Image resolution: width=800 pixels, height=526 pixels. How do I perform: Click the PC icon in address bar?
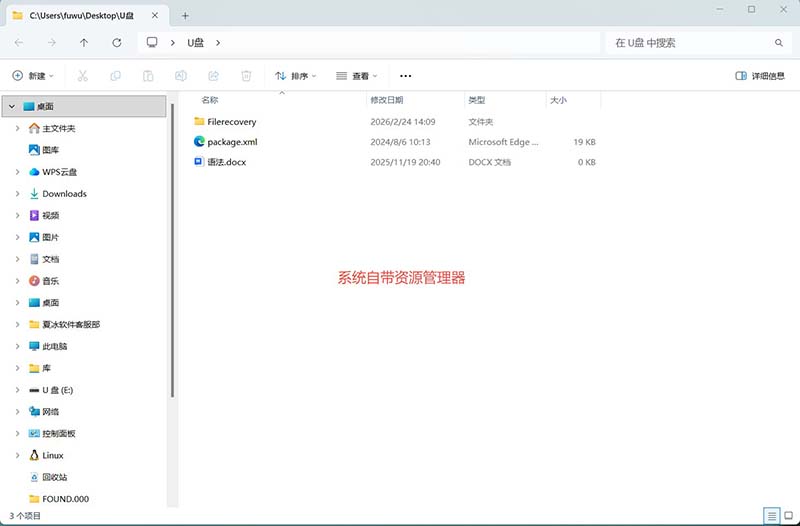[152, 42]
